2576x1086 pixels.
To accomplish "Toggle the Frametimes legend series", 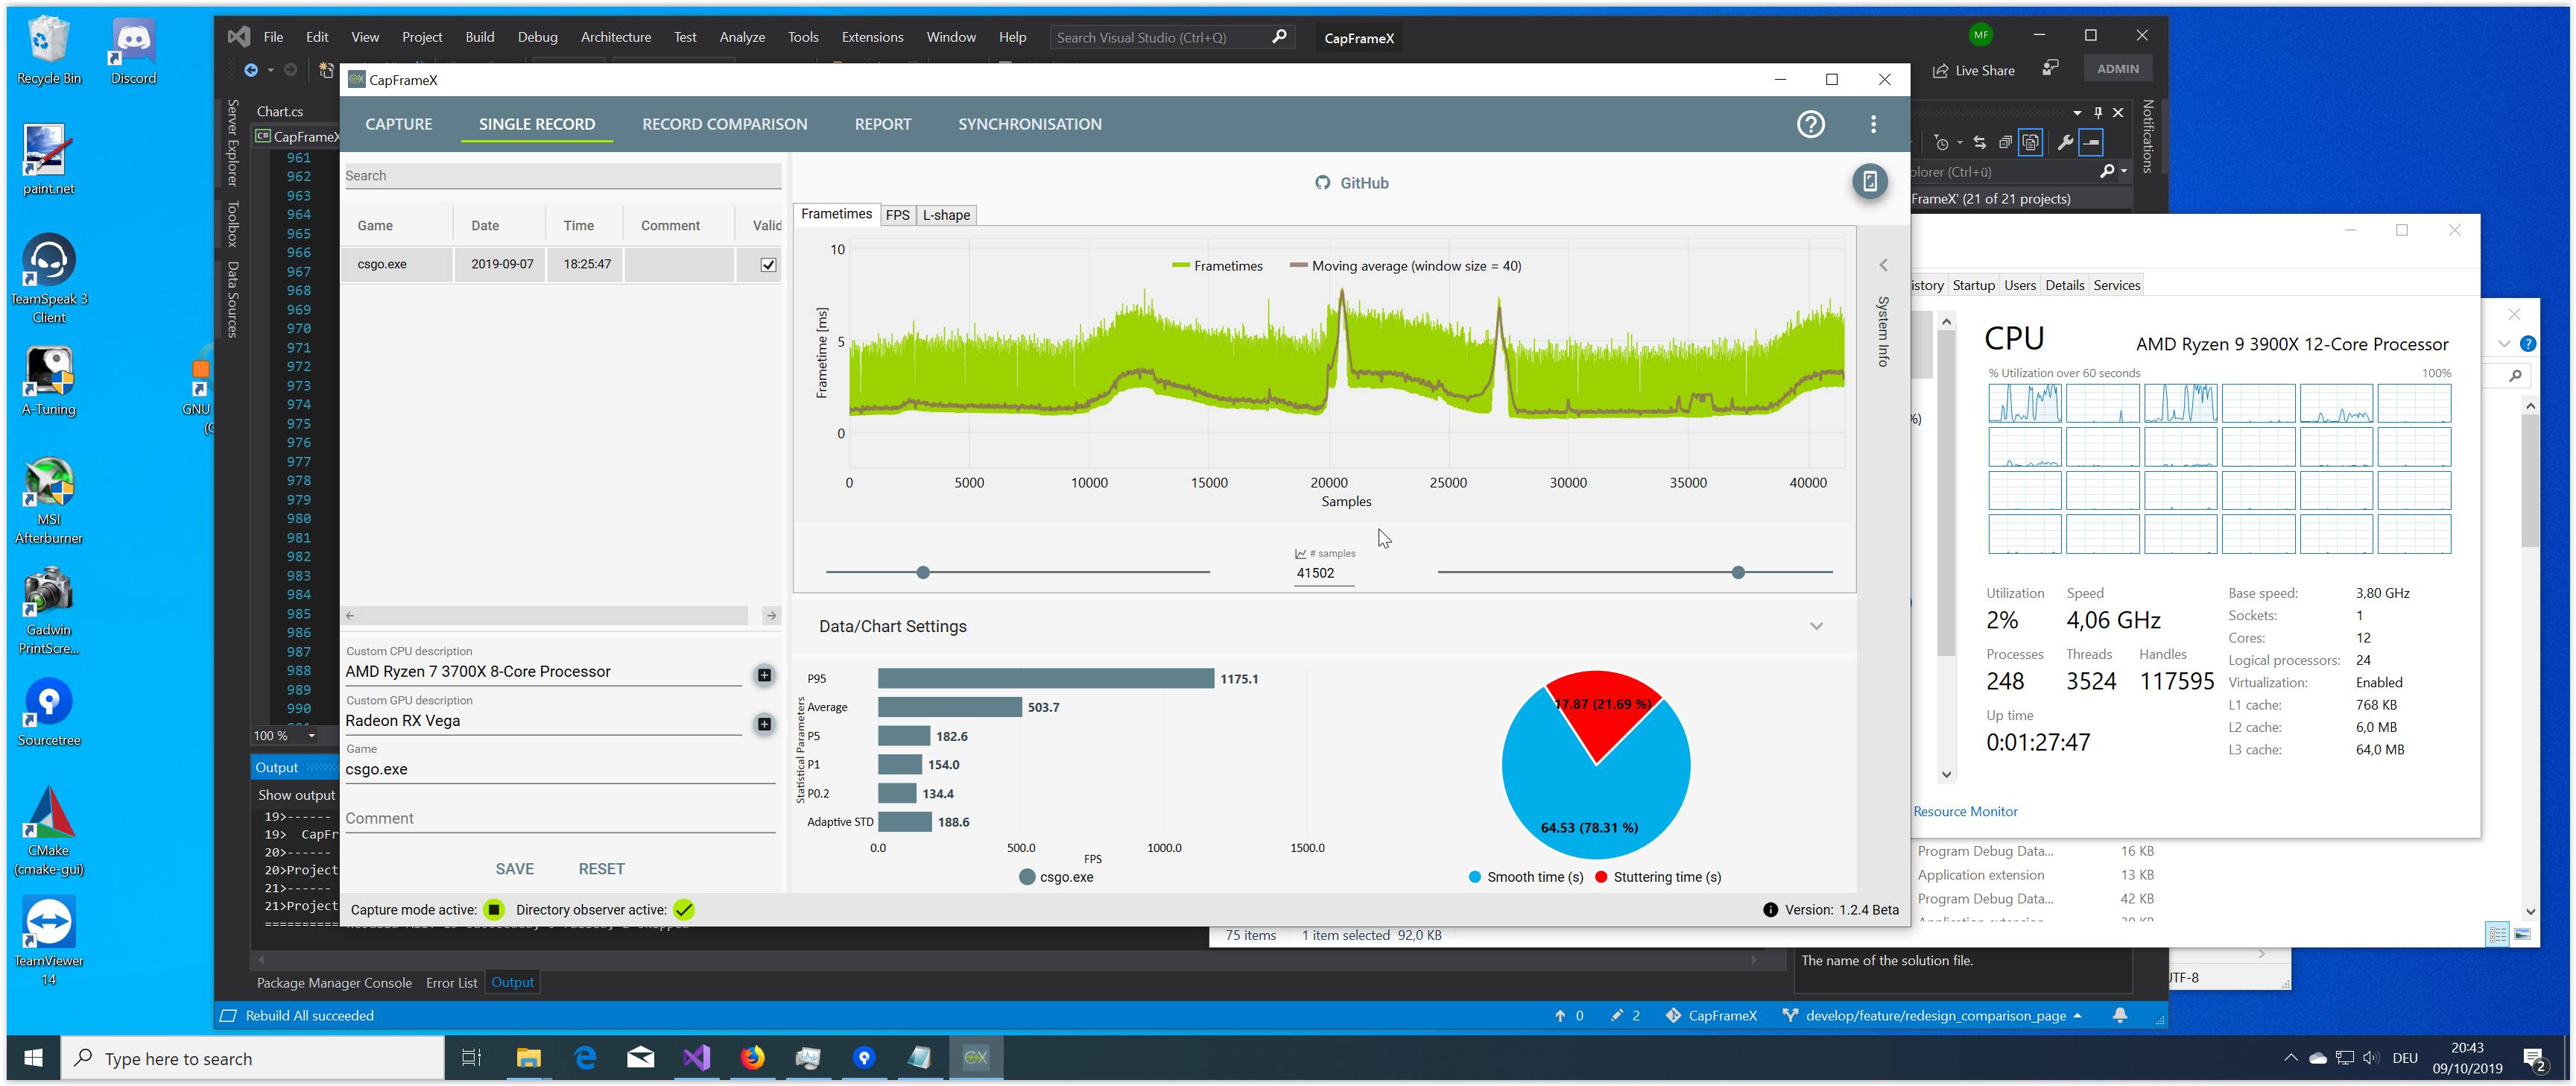I will 1217,266.
